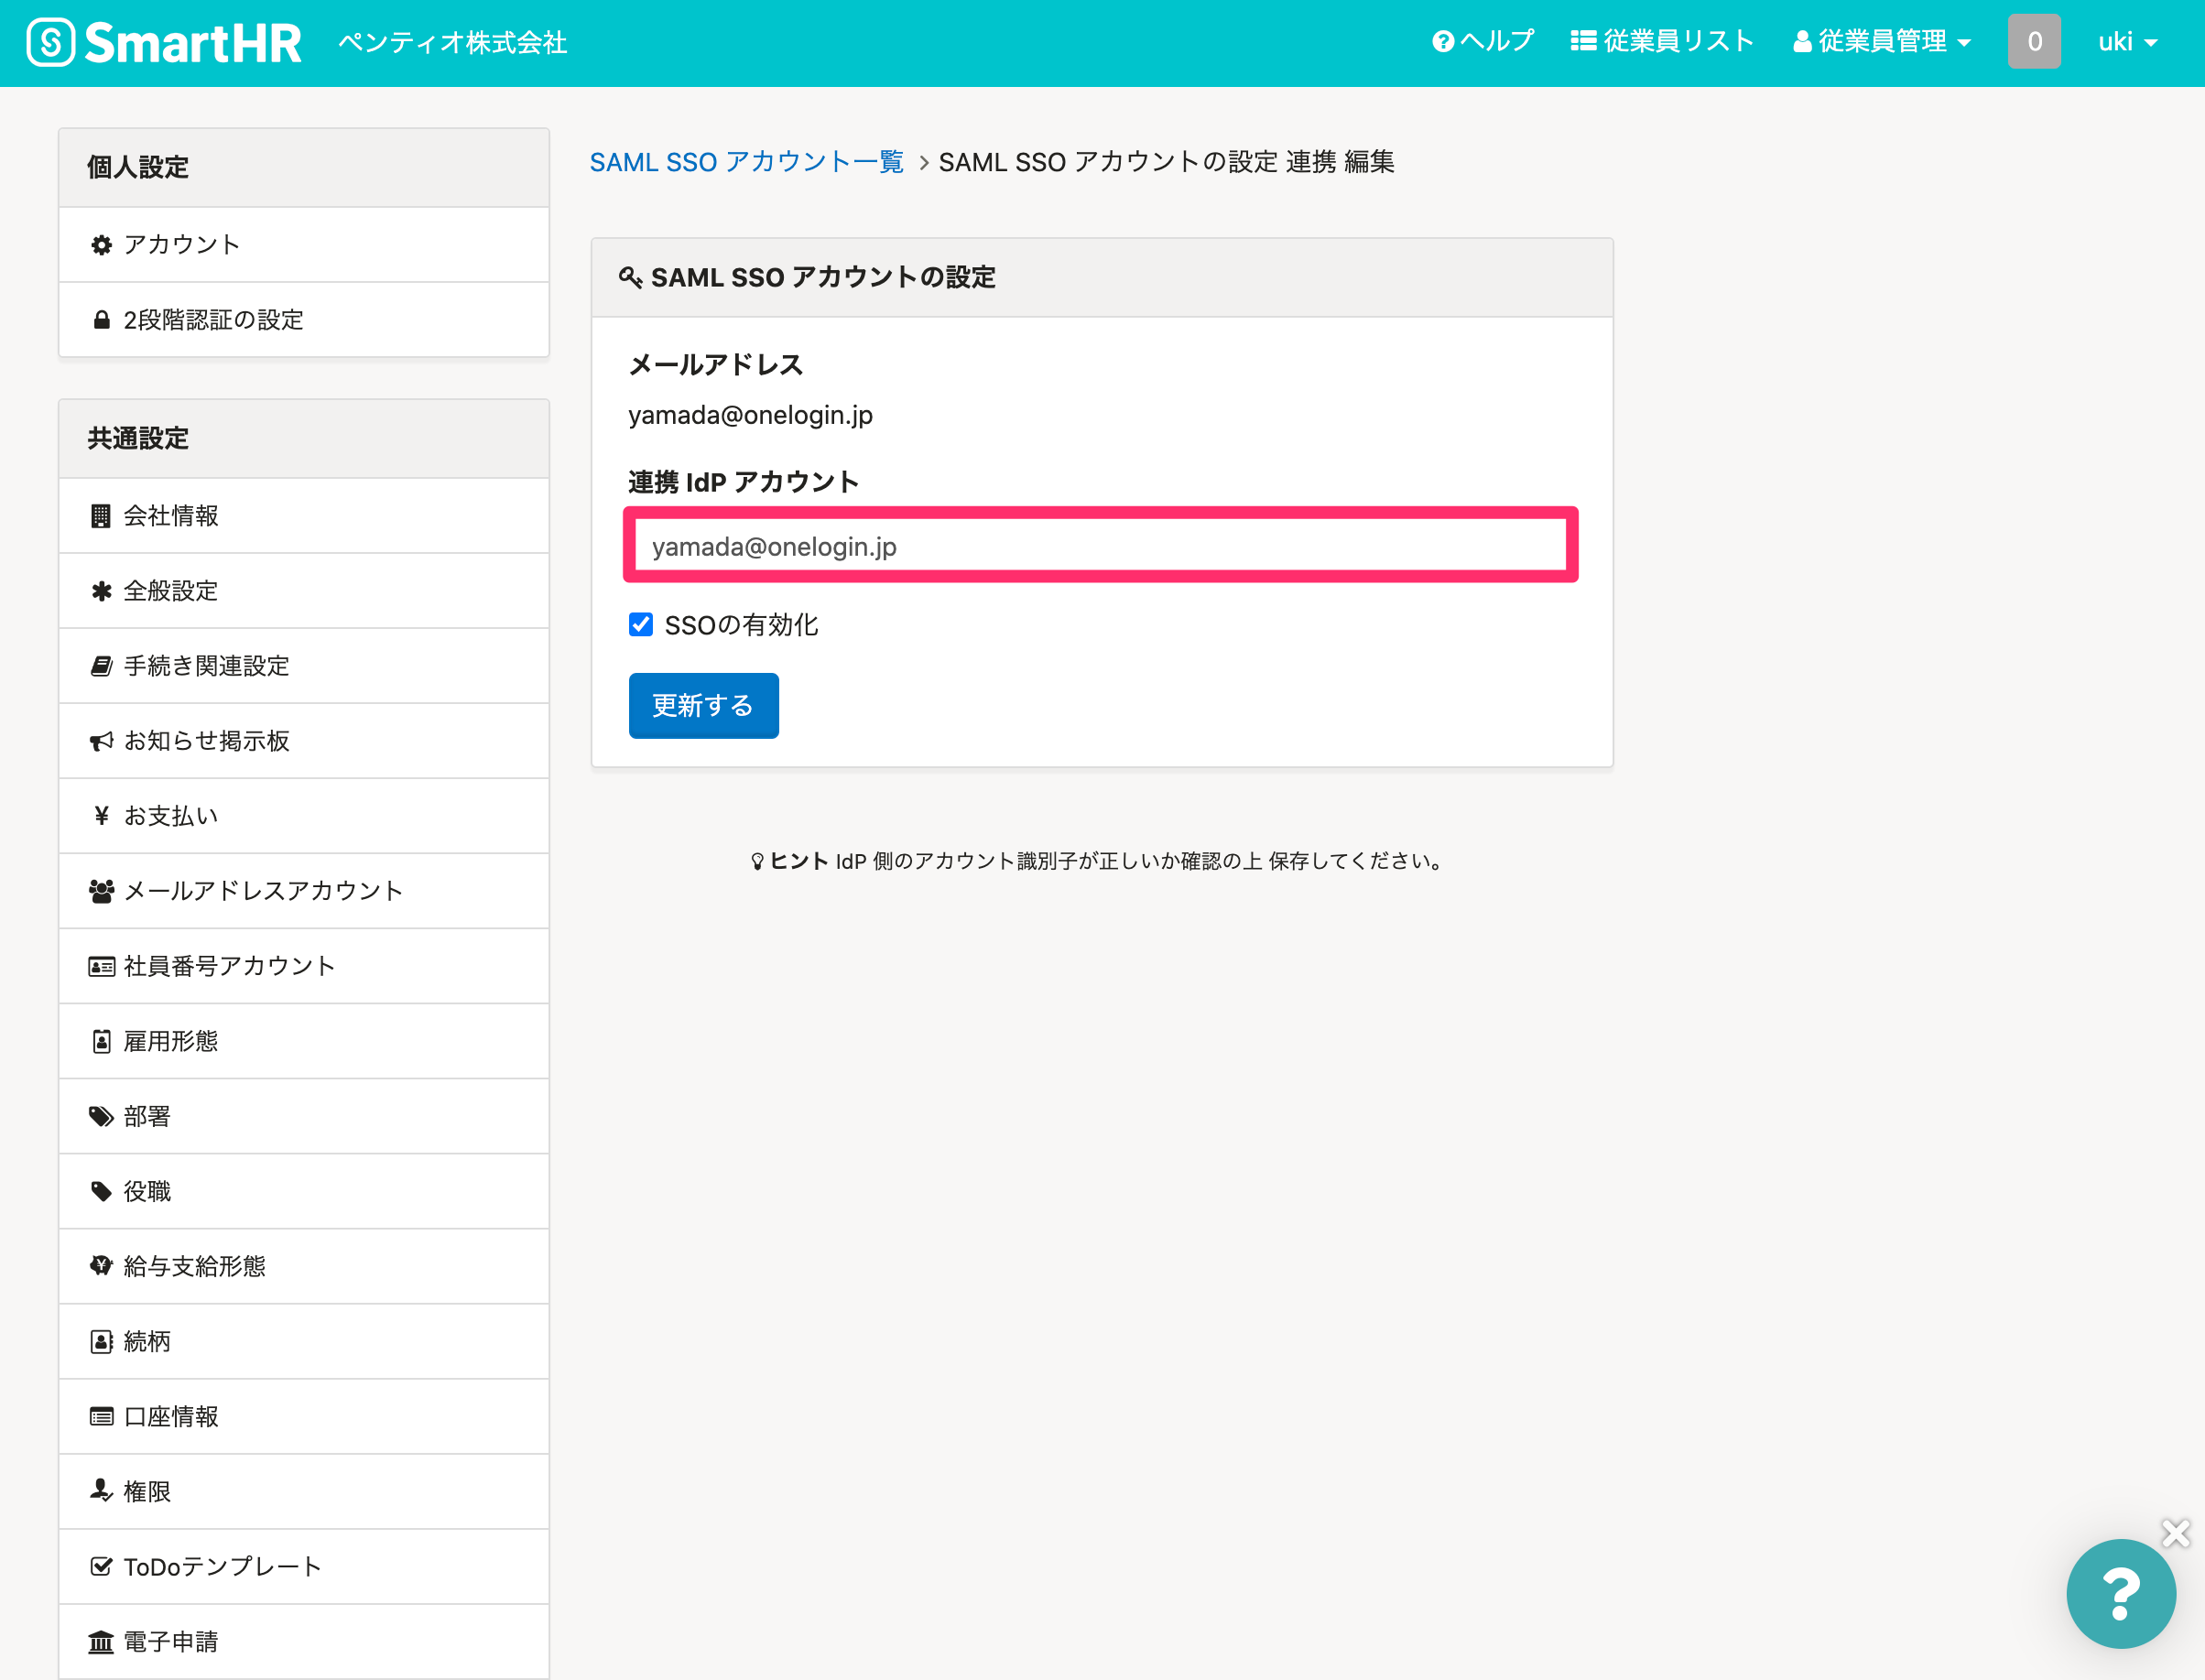Click the 更新する update button
Screen dimensions: 2205x1680
click(703, 706)
